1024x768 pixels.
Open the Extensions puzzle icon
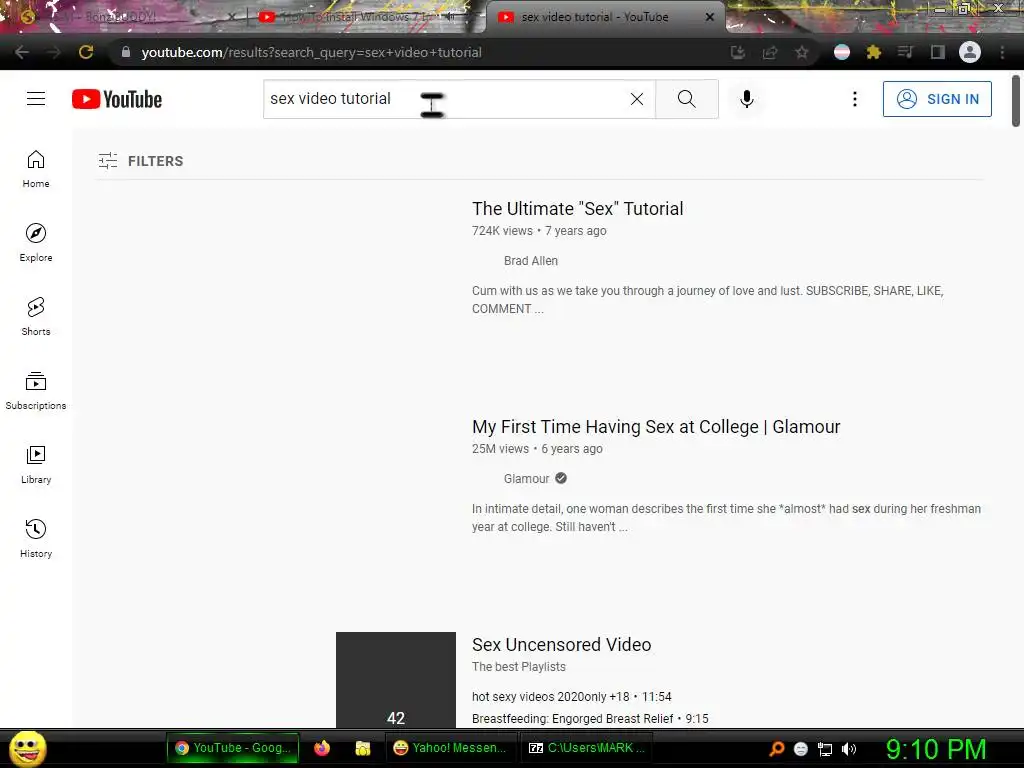tap(874, 52)
